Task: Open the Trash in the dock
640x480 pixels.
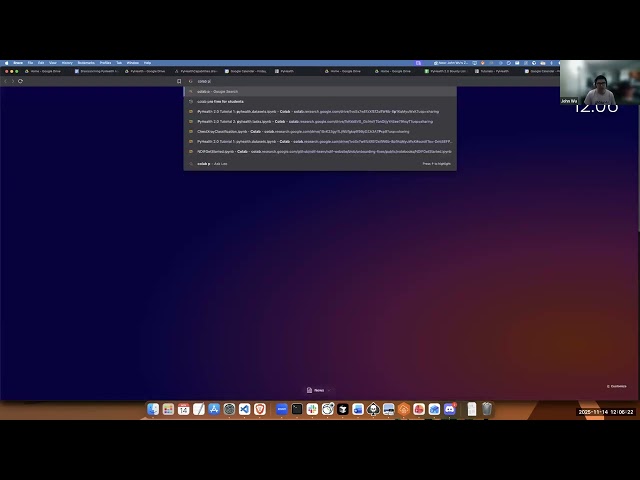Action: 487,409
